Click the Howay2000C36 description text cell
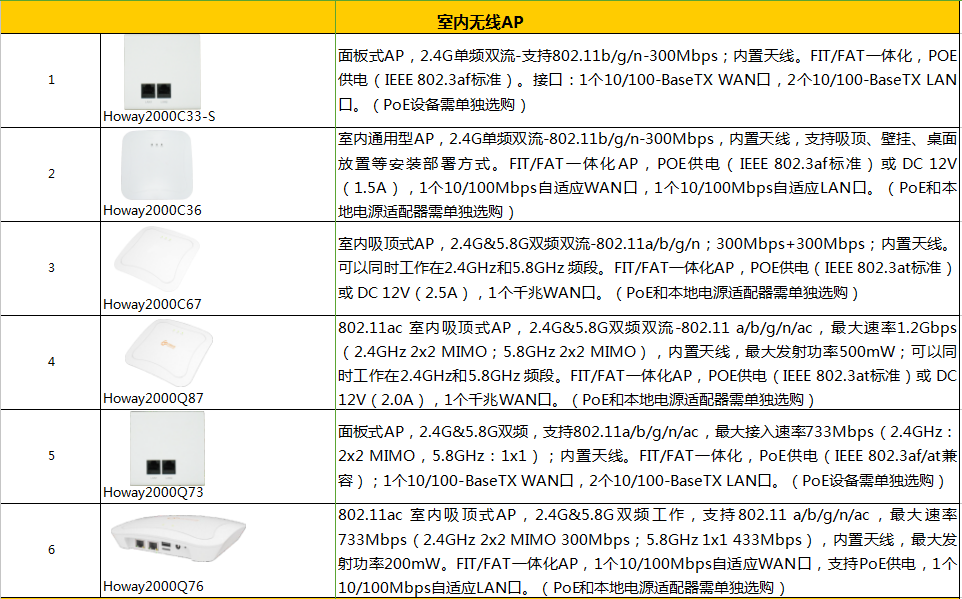 point(647,174)
